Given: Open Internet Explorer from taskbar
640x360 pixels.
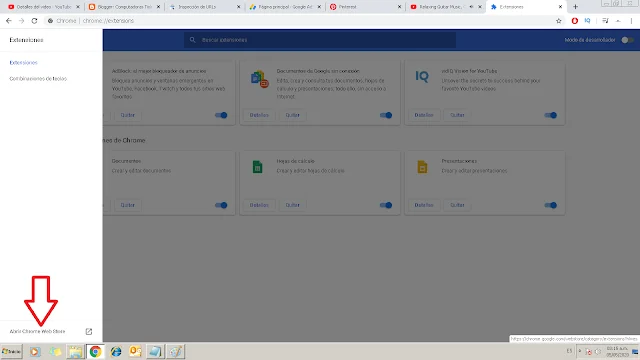Looking at the screenshot, I should coord(116,351).
